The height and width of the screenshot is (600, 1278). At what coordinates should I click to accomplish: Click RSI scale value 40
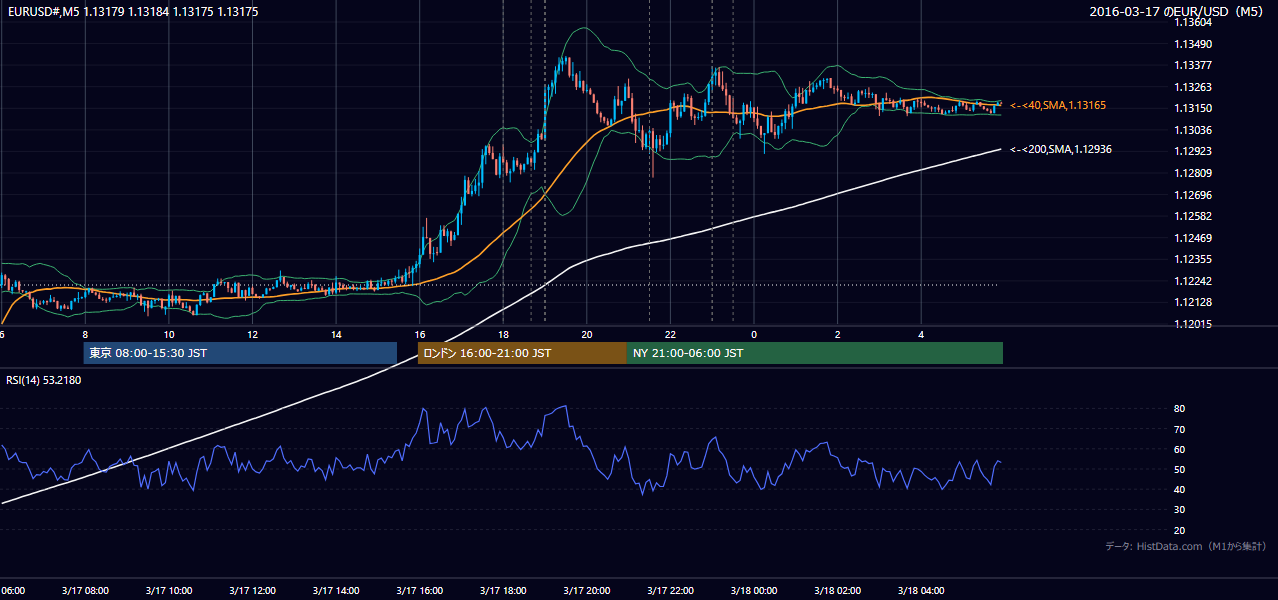(x=1180, y=490)
